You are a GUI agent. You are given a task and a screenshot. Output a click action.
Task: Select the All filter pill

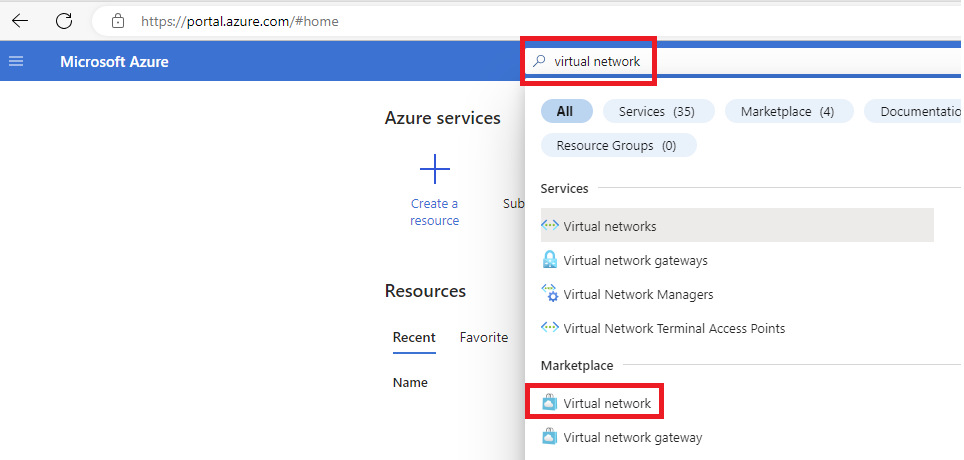pyautogui.click(x=567, y=111)
